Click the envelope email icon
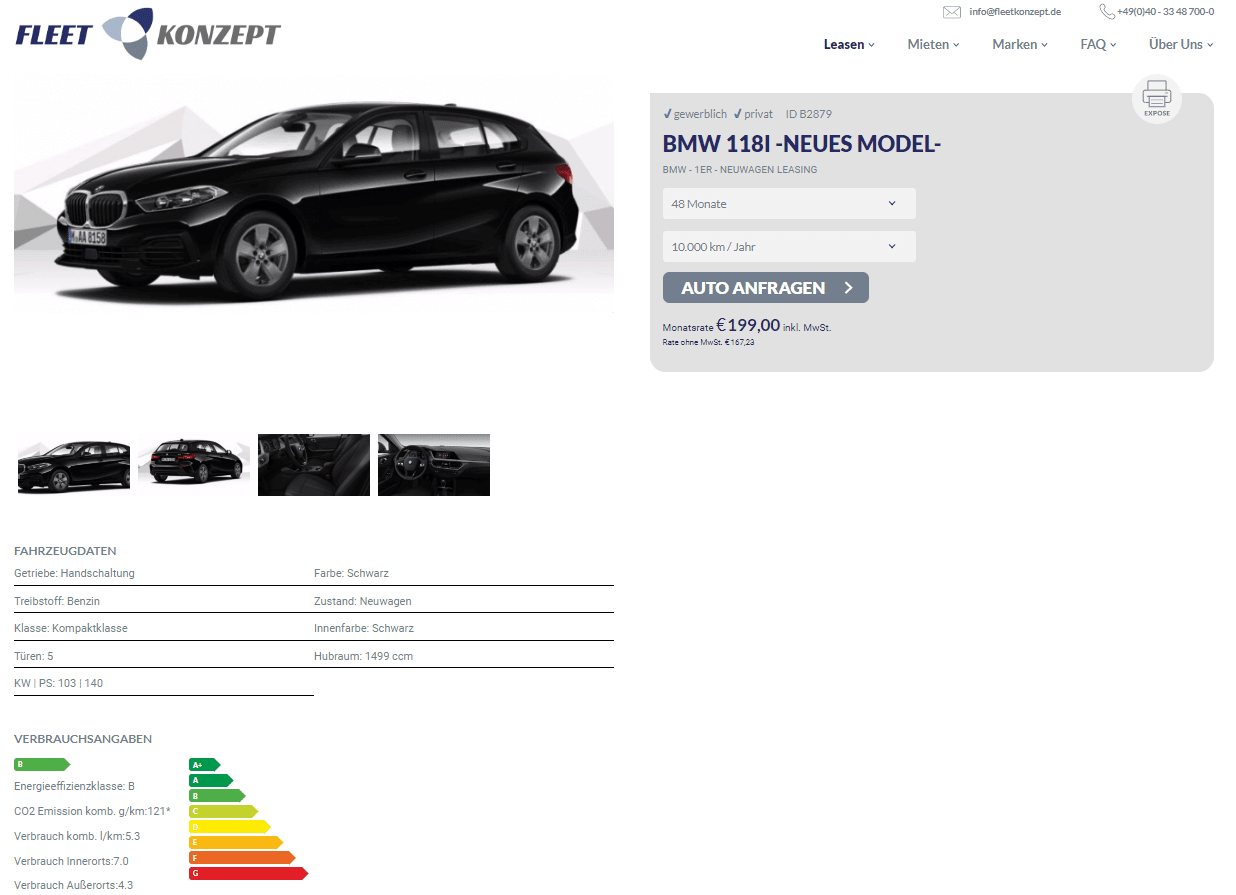 [952, 12]
